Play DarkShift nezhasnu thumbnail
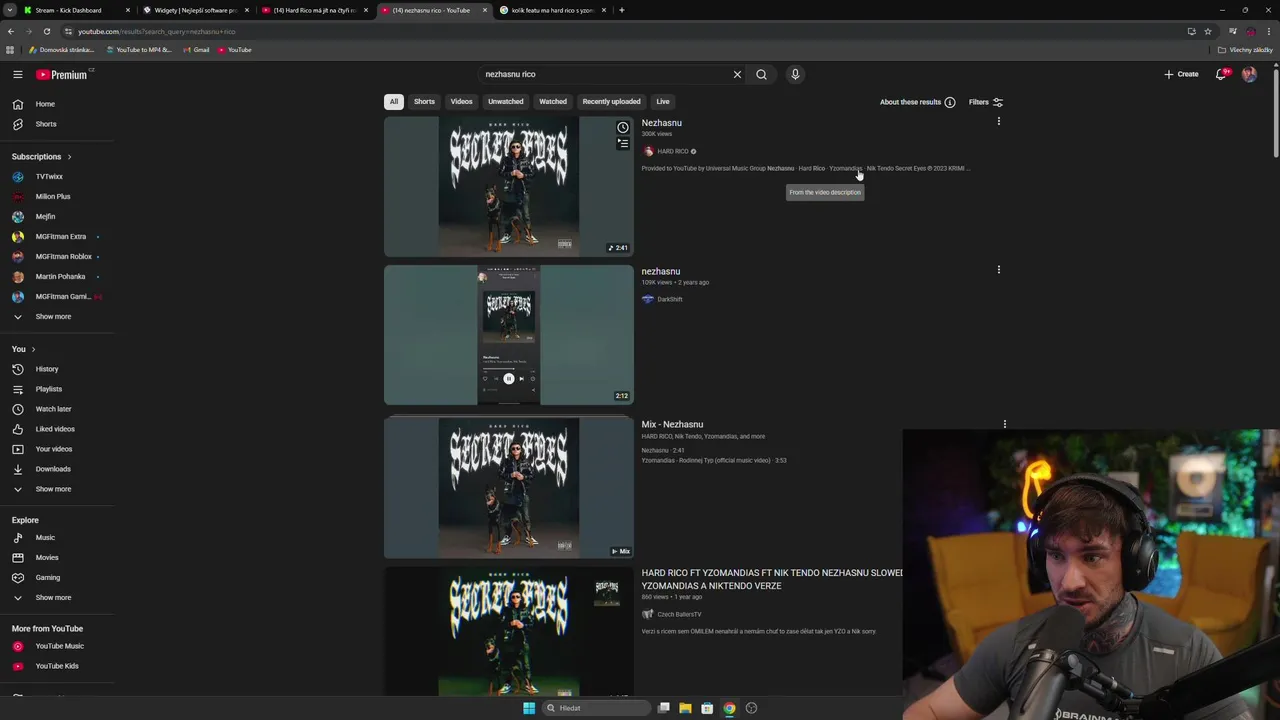Image resolution: width=1280 pixels, height=720 pixels. tap(509, 335)
